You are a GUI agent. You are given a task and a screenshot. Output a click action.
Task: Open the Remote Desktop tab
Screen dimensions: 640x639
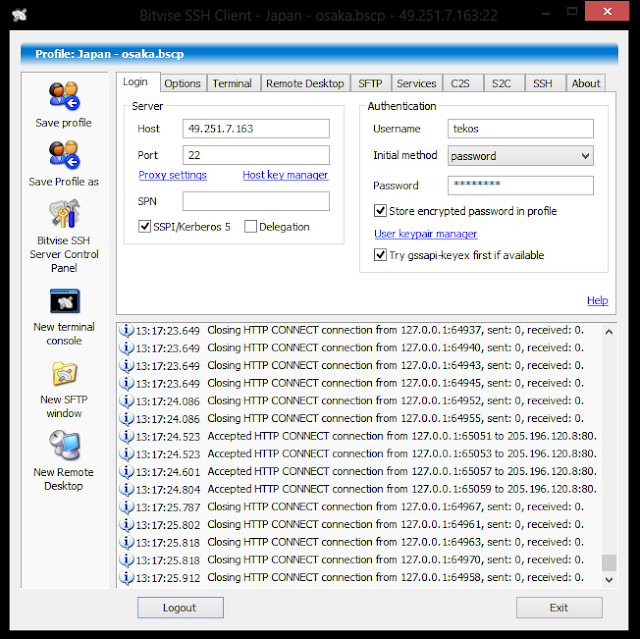point(305,83)
